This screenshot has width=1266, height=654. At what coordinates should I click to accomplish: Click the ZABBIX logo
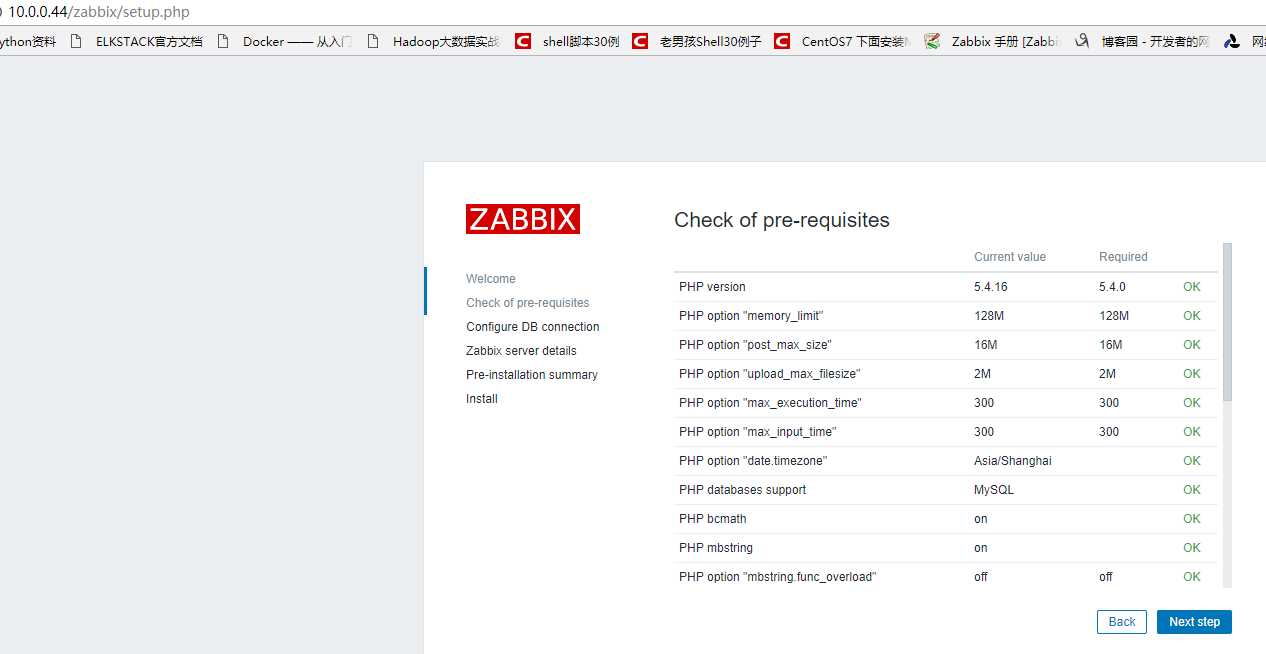(523, 219)
